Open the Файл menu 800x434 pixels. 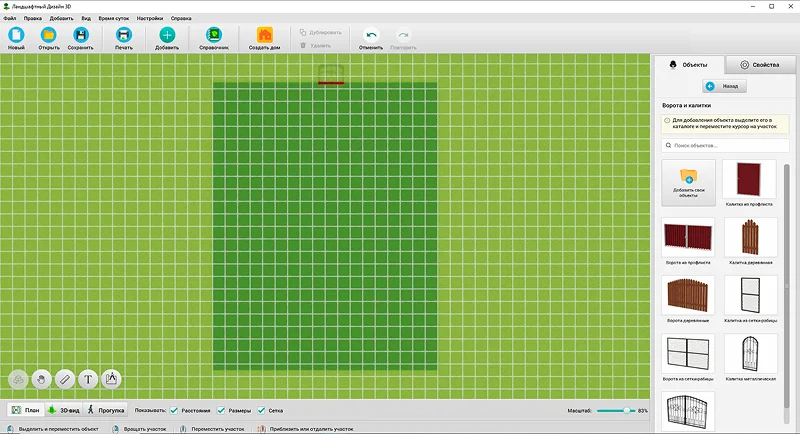[10, 18]
